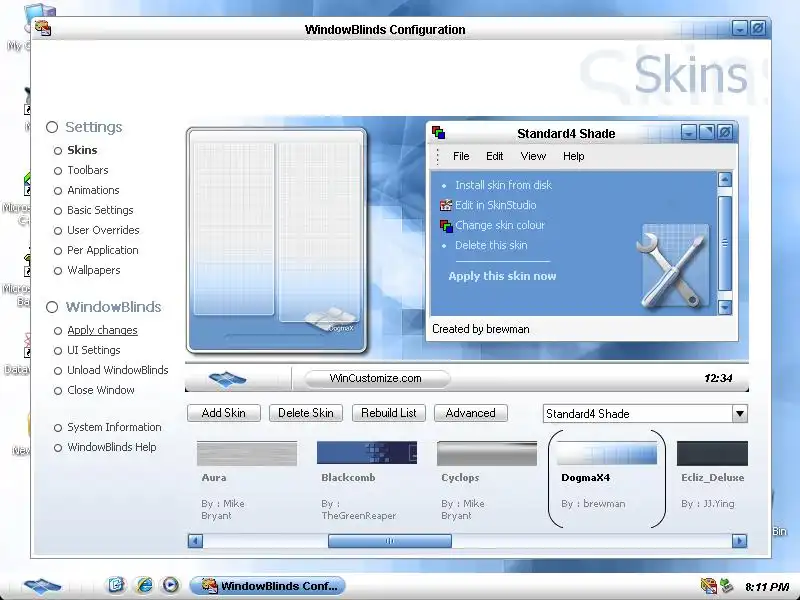
Task: Click the Change skin colour icon
Action: point(446,226)
